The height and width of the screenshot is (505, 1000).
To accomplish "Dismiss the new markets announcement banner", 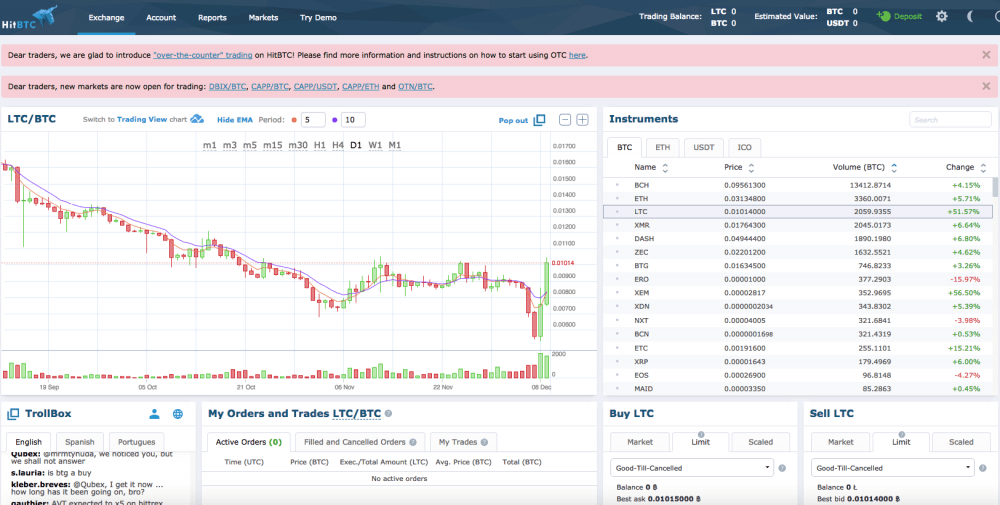I will [x=986, y=86].
